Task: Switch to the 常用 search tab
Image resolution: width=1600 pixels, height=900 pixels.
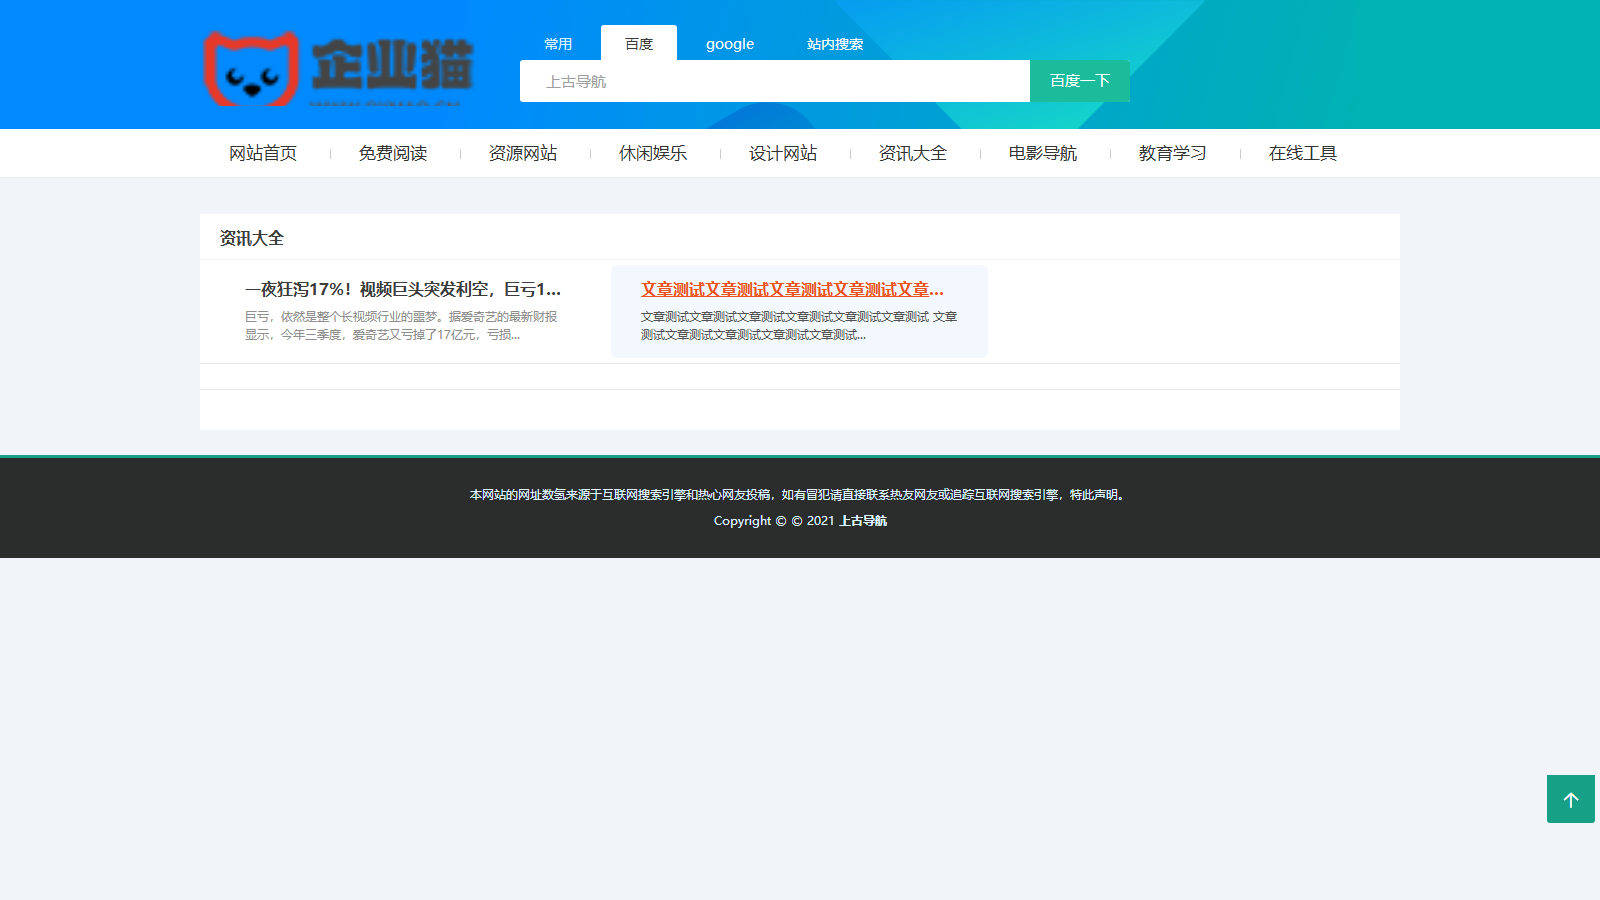Action: (558, 44)
